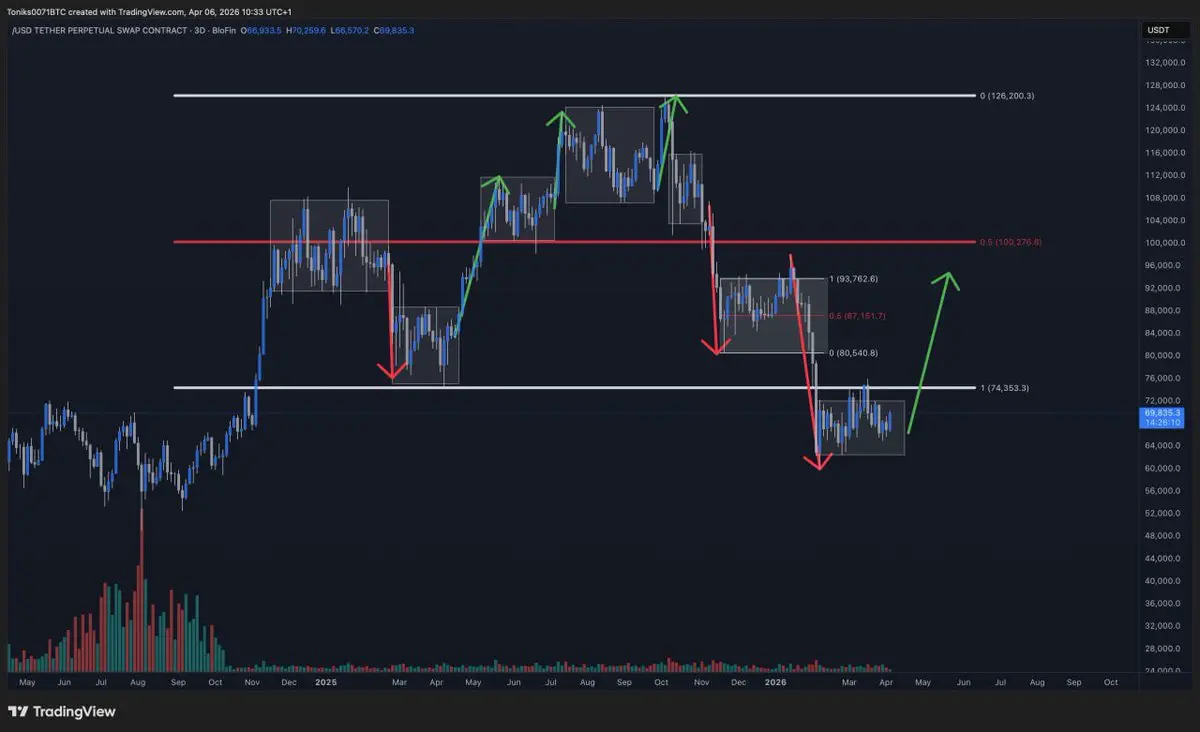Image resolution: width=1200 pixels, height=732 pixels.
Task: Open the USDT currency selector
Action: (x=1158, y=31)
